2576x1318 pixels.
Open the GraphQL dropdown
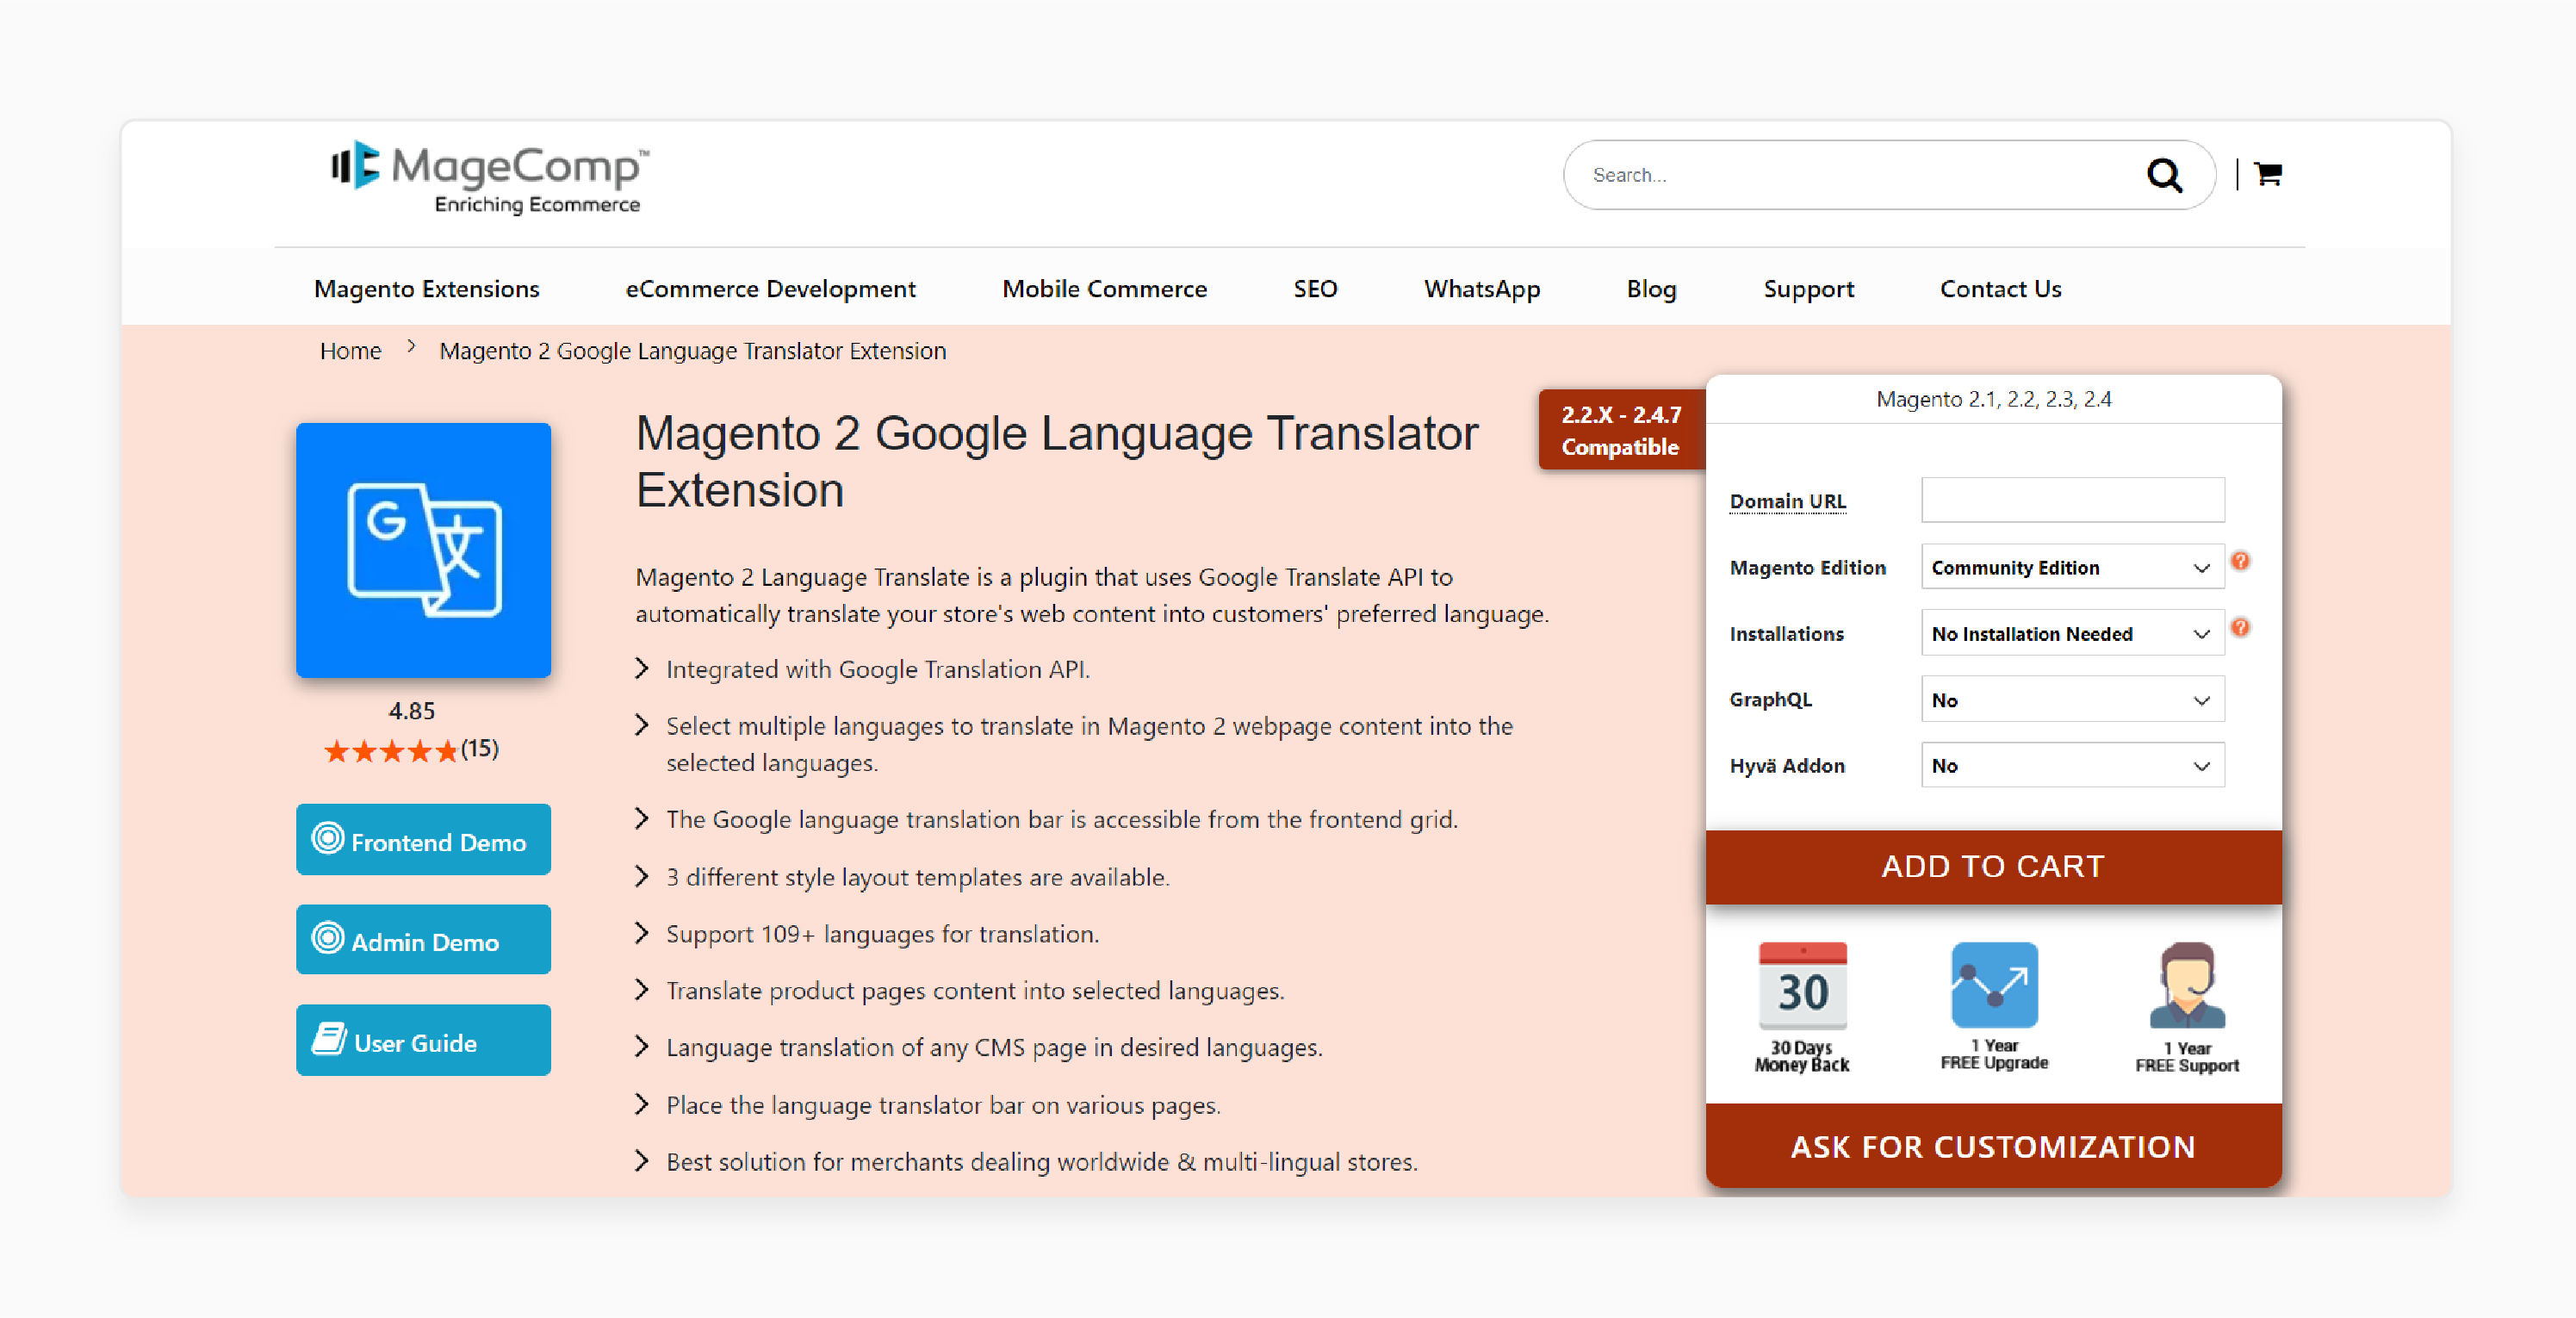(x=2072, y=699)
